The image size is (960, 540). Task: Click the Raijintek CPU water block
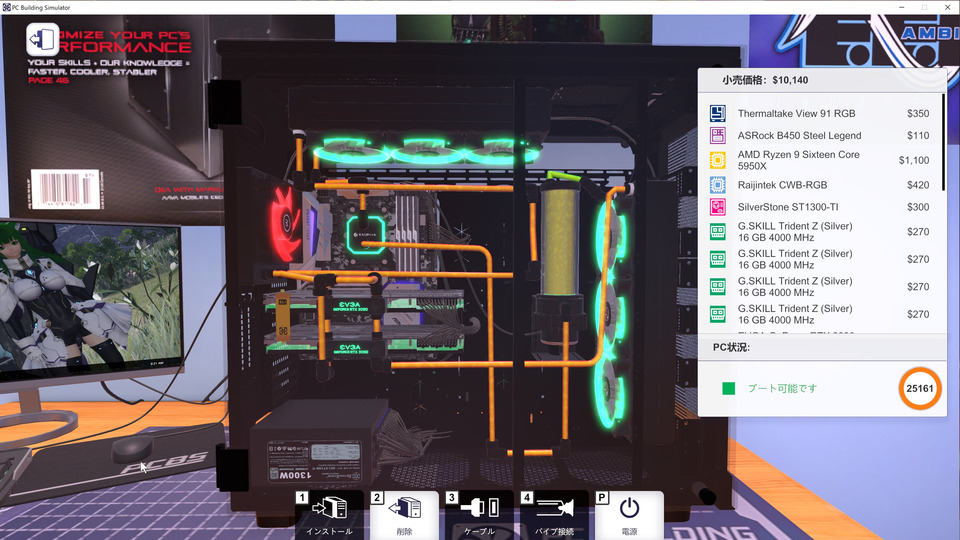366,234
